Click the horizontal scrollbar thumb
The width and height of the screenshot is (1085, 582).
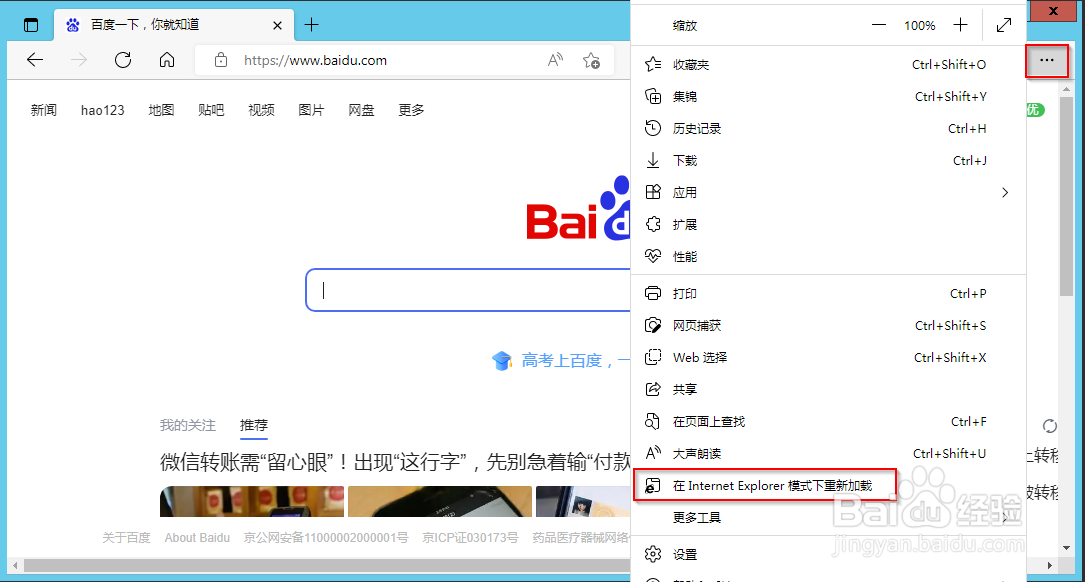tap(327, 565)
